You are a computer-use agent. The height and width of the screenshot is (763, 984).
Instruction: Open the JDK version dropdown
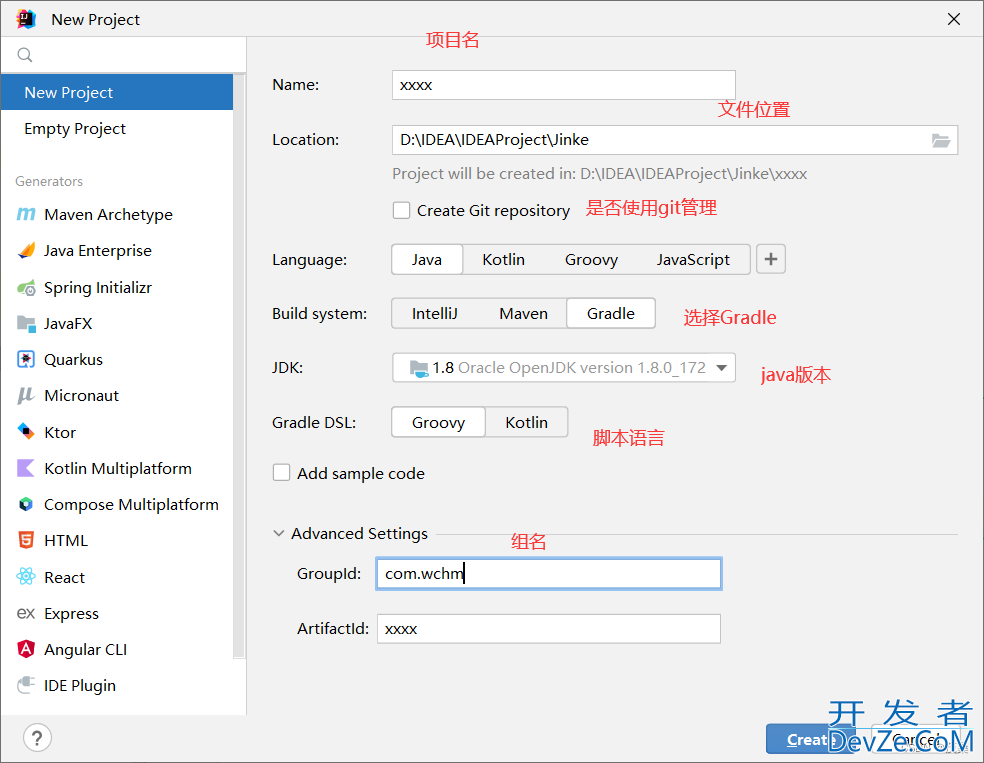coord(563,368)
